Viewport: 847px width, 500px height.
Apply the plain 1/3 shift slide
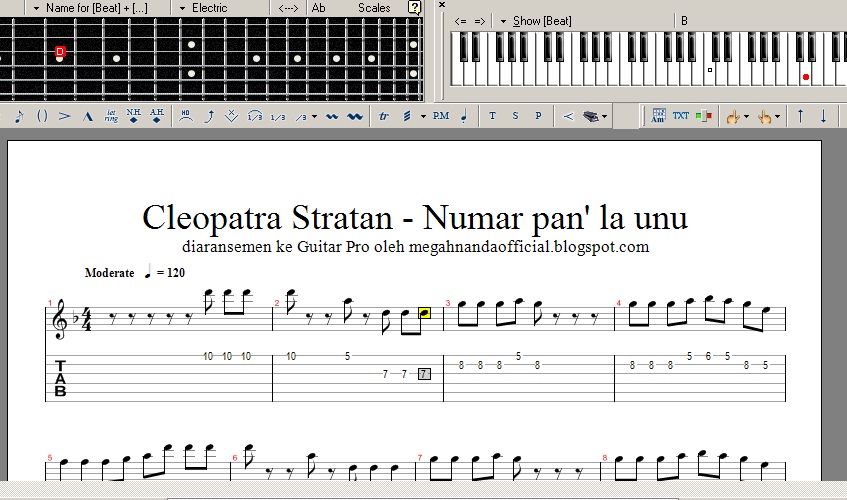point(278,117)
